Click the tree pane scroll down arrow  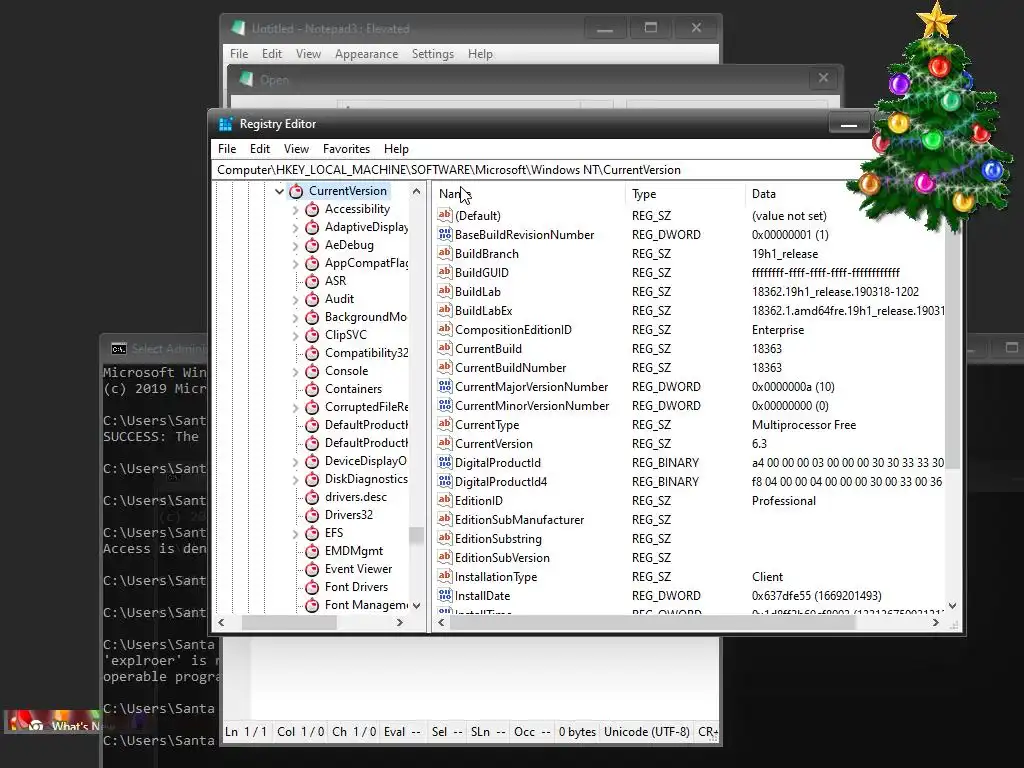[x=417, y=606]
